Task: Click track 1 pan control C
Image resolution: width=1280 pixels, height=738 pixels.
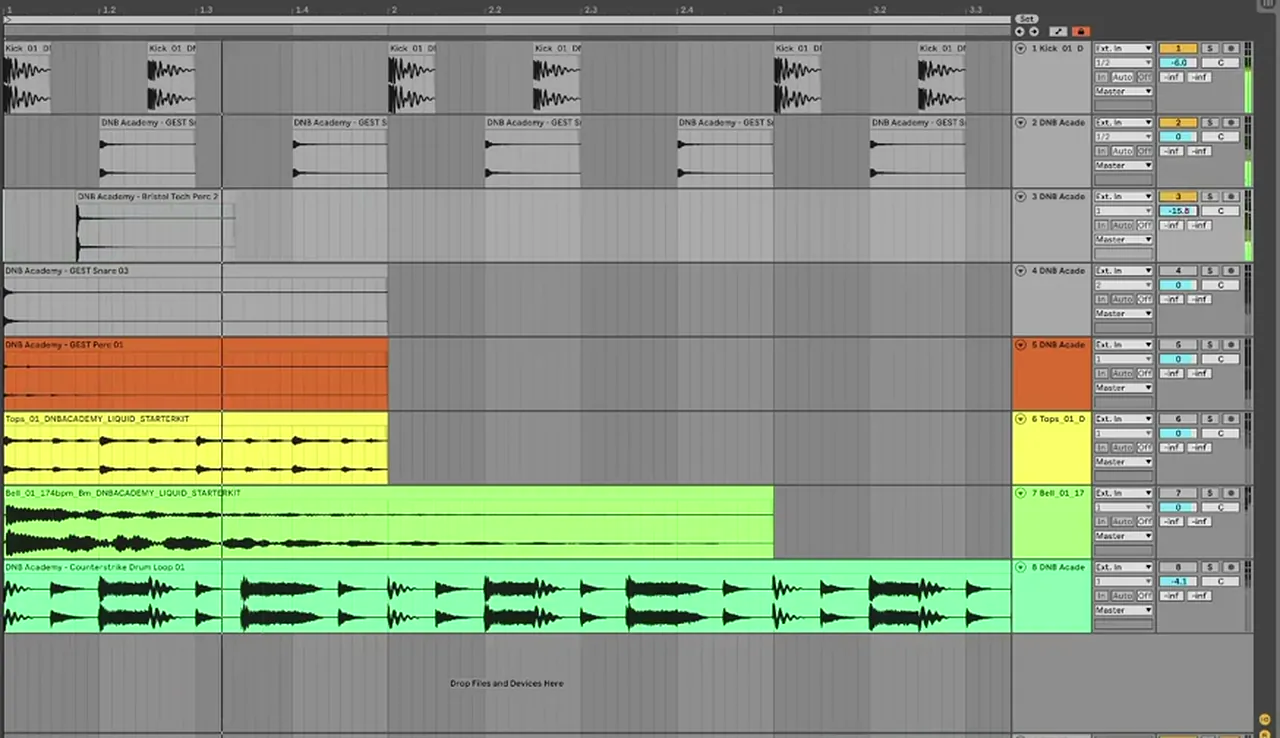Action: 1220,62
